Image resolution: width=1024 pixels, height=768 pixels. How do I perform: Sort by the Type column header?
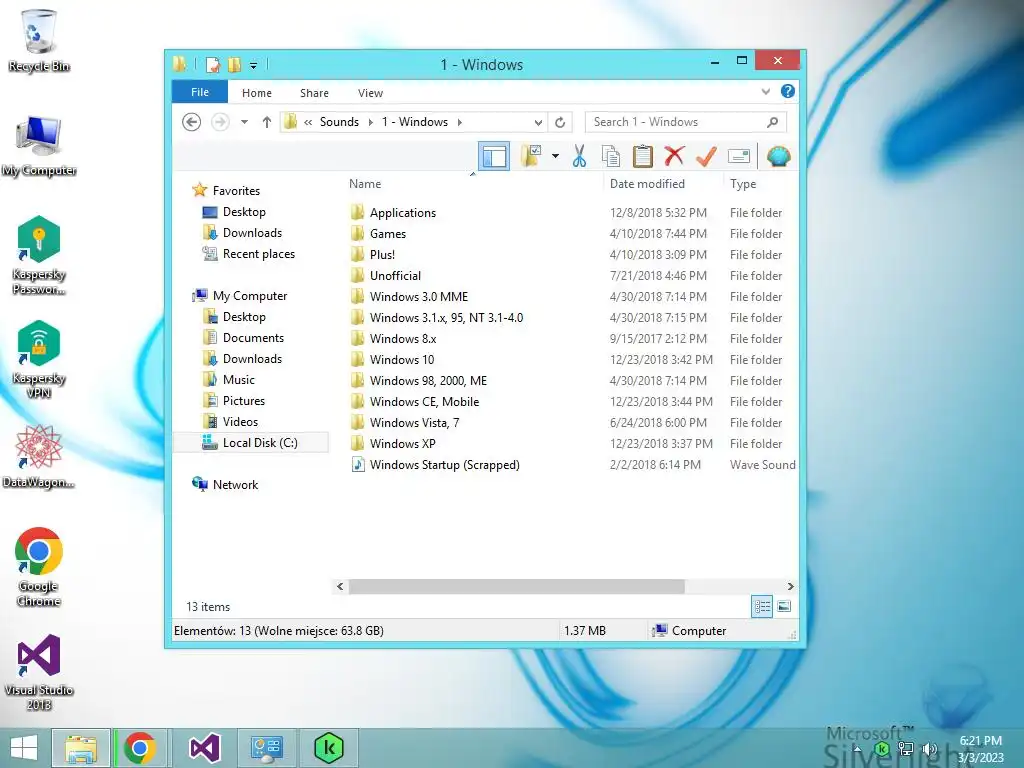click(743, 184)
